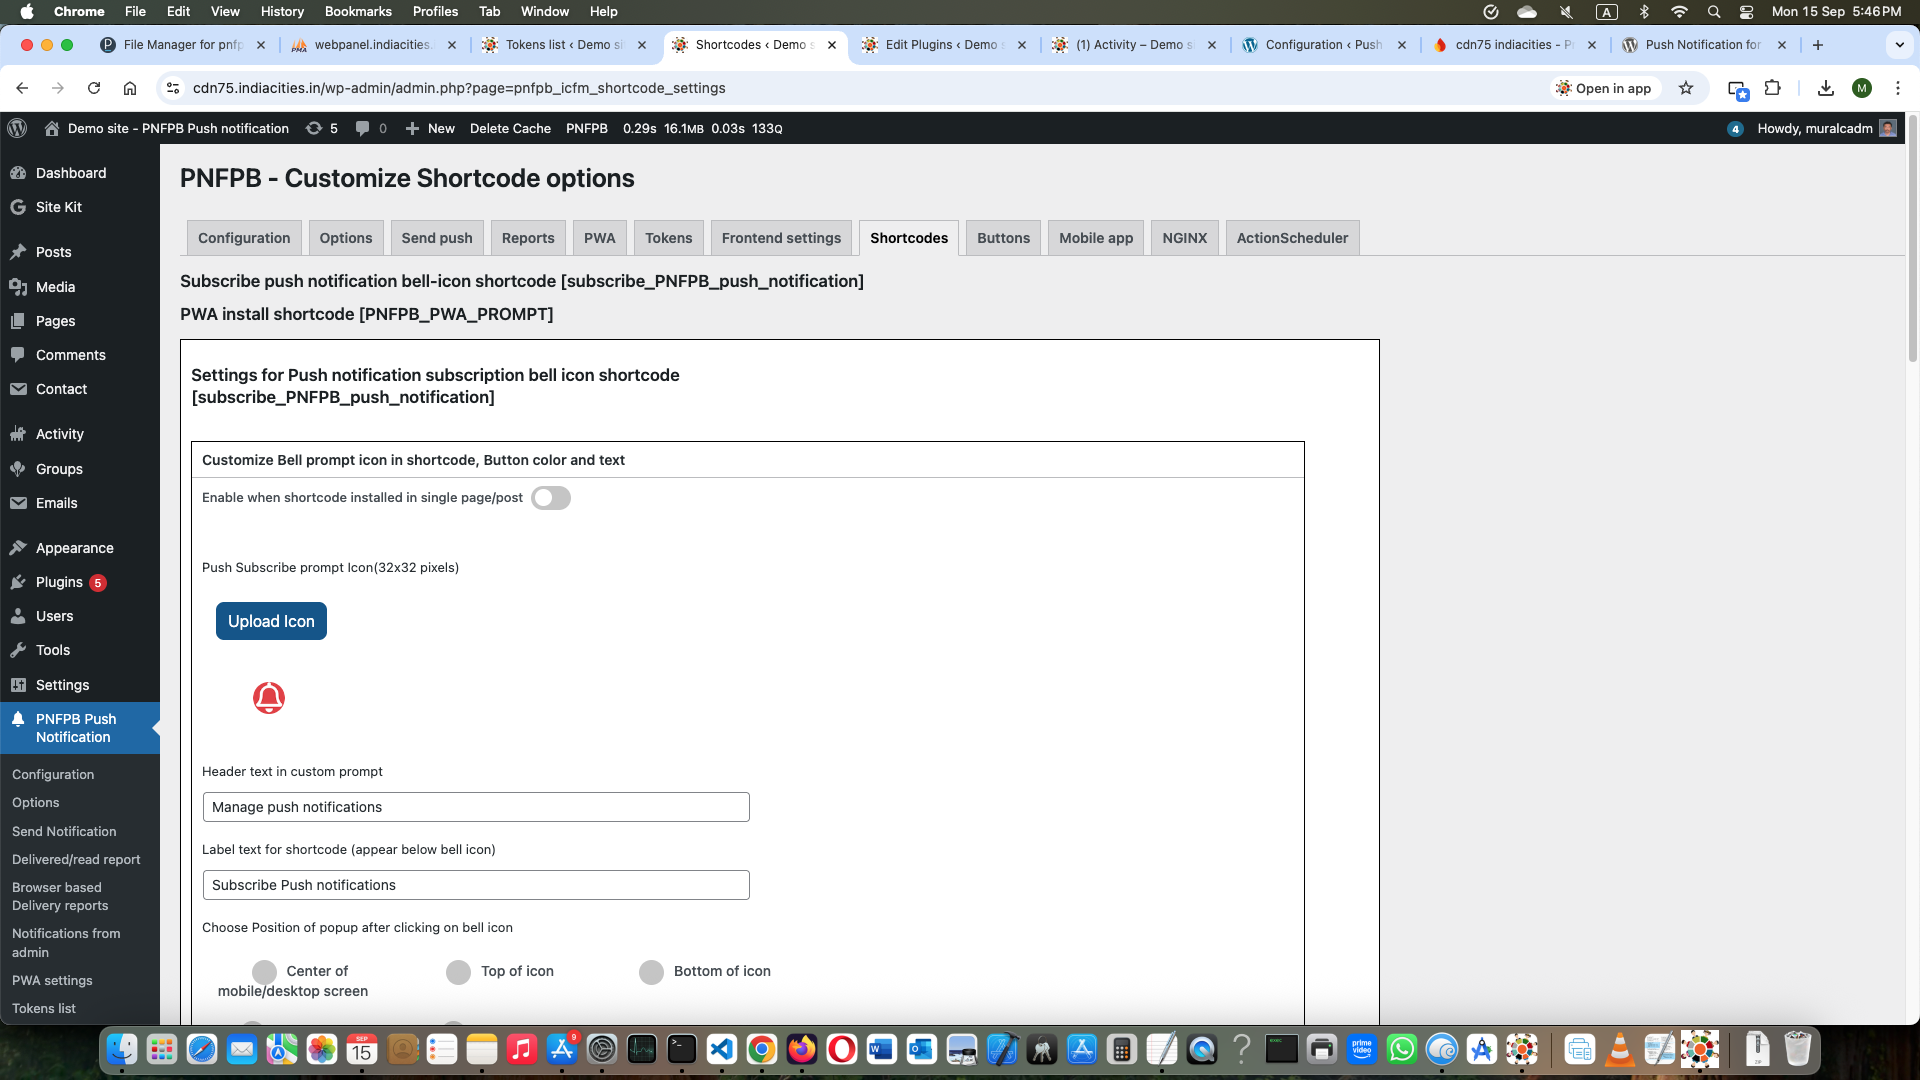
Task: Bookmark this page with the star icon
Action: point(1686,88)
